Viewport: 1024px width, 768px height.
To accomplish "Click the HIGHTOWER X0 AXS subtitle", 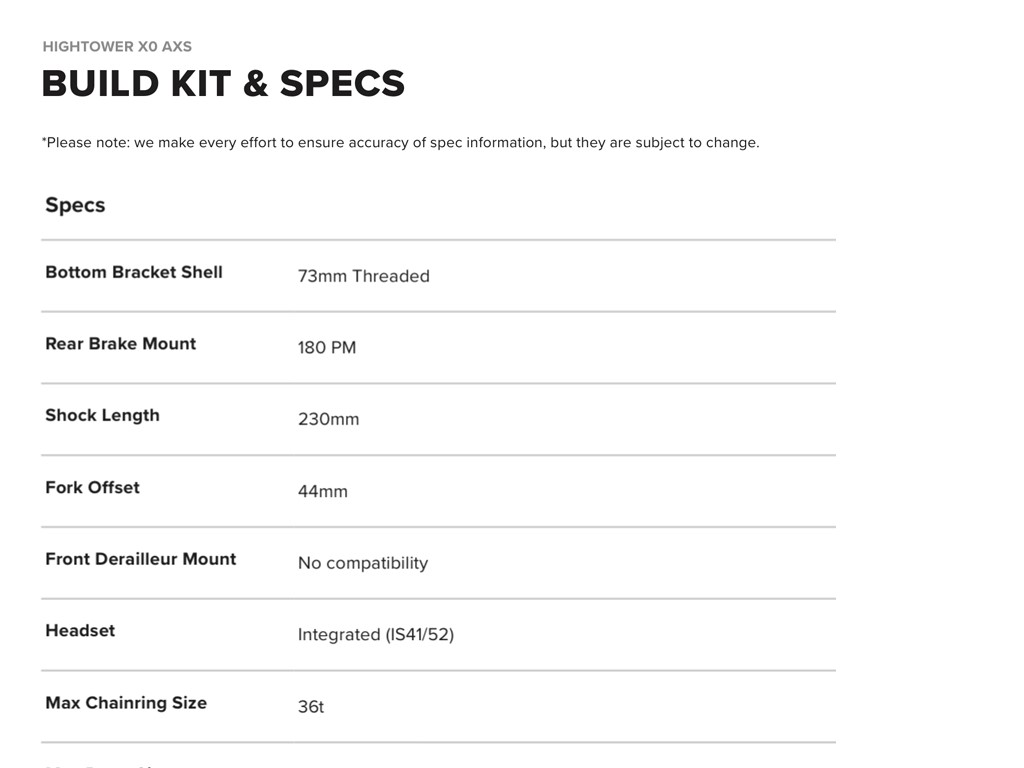I will [117, 46].
